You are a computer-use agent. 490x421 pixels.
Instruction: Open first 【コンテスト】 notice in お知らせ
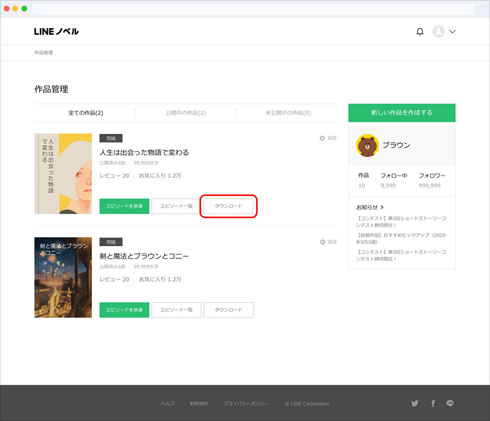click(x=401, y=222)
